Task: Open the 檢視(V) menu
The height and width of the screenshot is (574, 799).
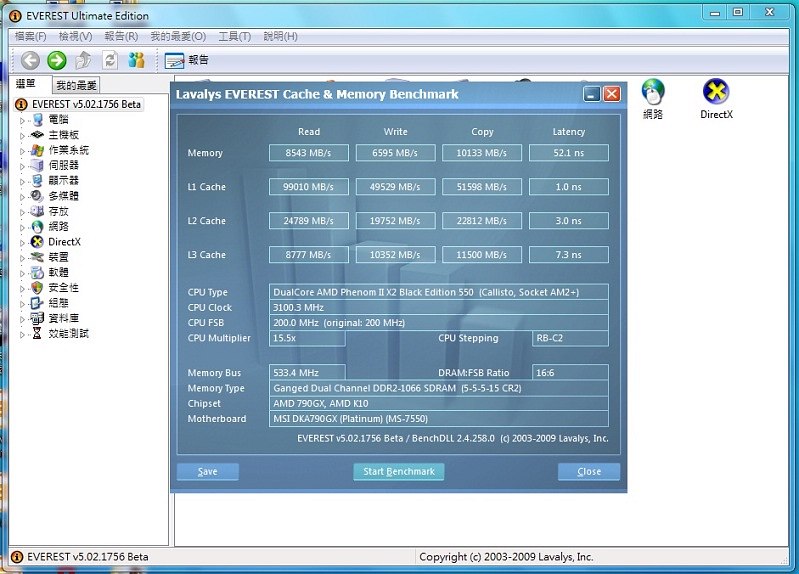Action: [75, 36]
